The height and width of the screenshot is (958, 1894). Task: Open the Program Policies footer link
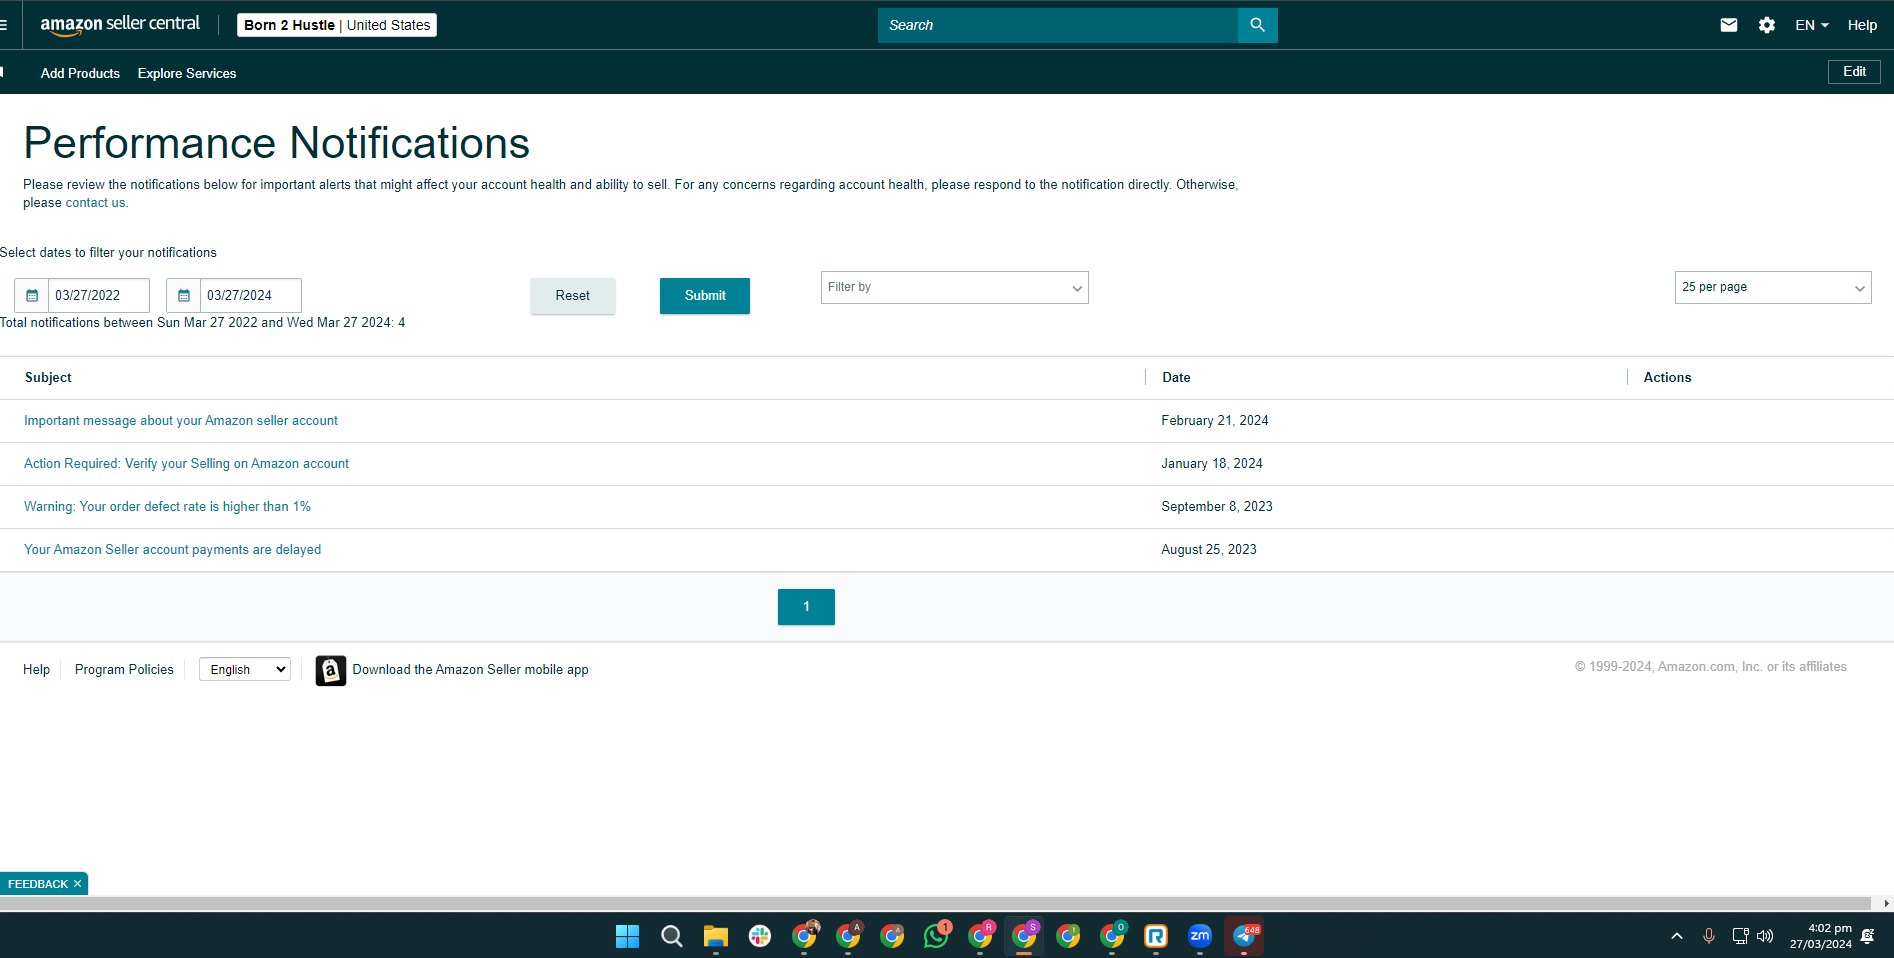pyautogui.click(x=124, y=670)
